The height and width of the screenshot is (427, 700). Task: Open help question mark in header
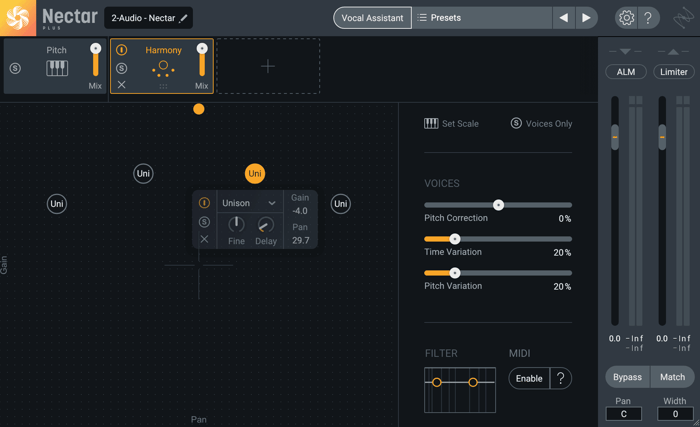(648, 18)
